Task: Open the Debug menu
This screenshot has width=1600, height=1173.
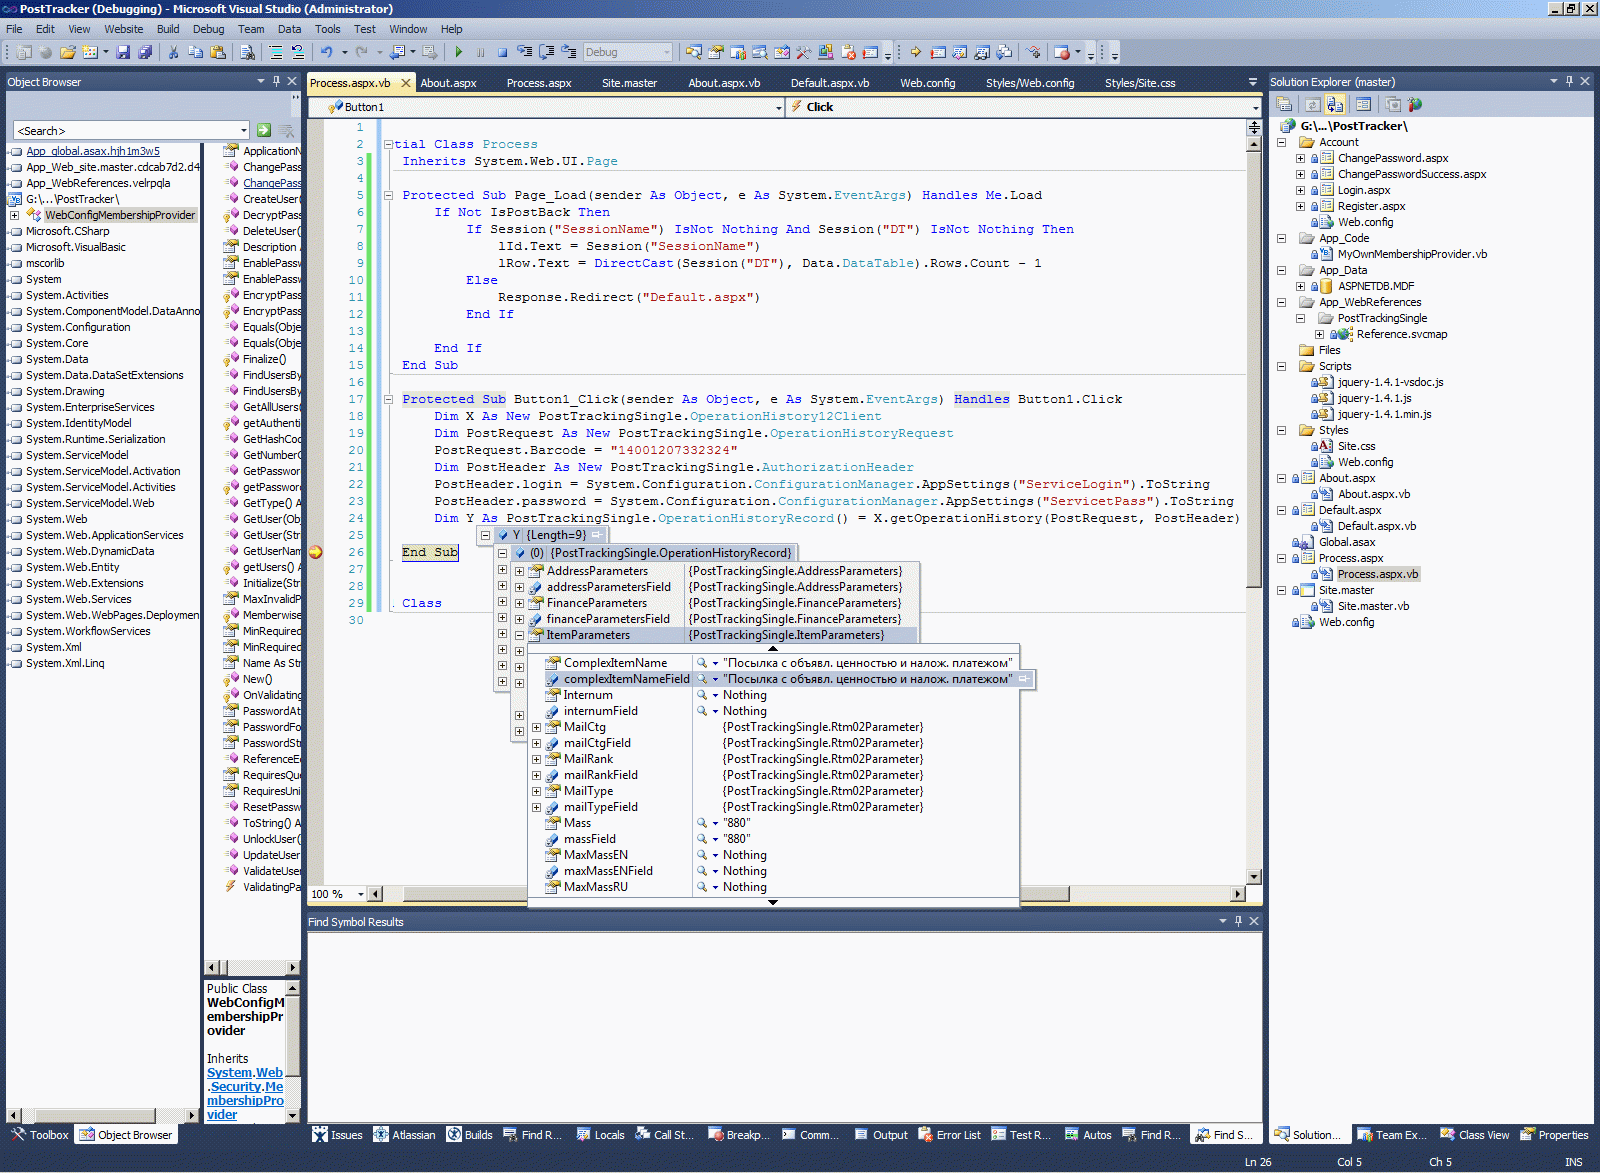Action: coord(208,29)
